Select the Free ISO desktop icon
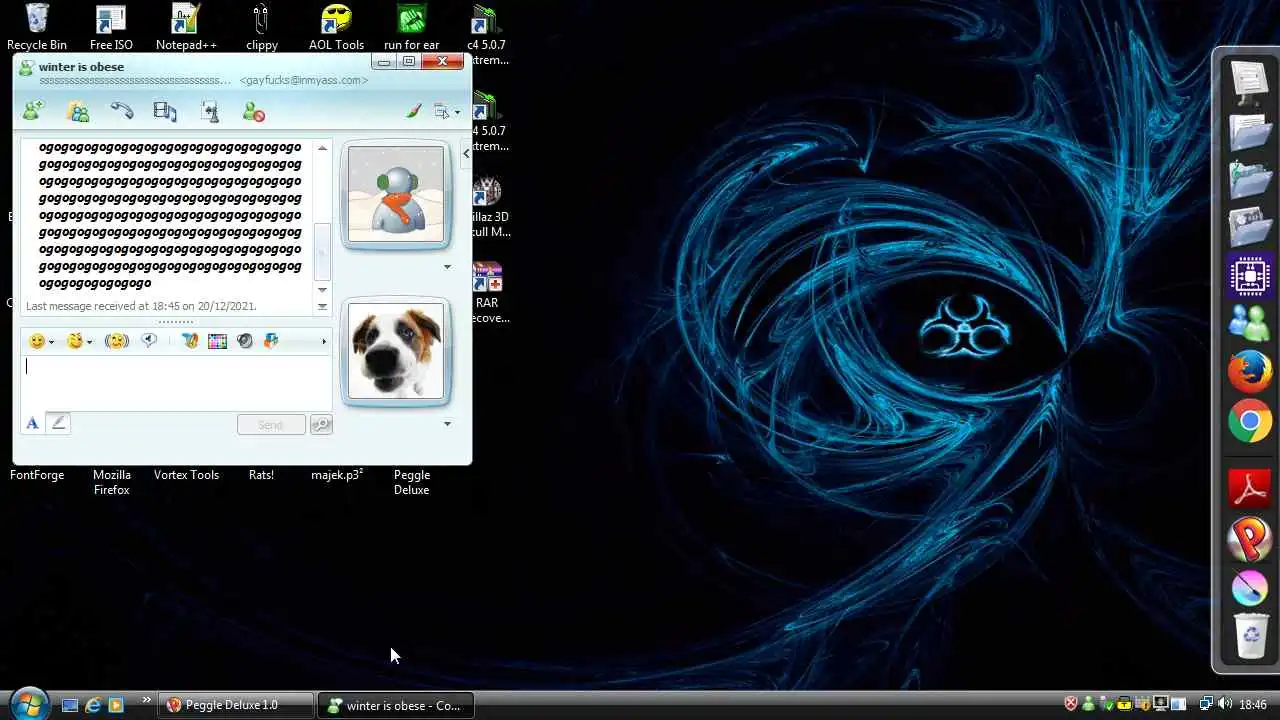The height and width of the screenshot is (720, 1280). (x=111, y=27)
